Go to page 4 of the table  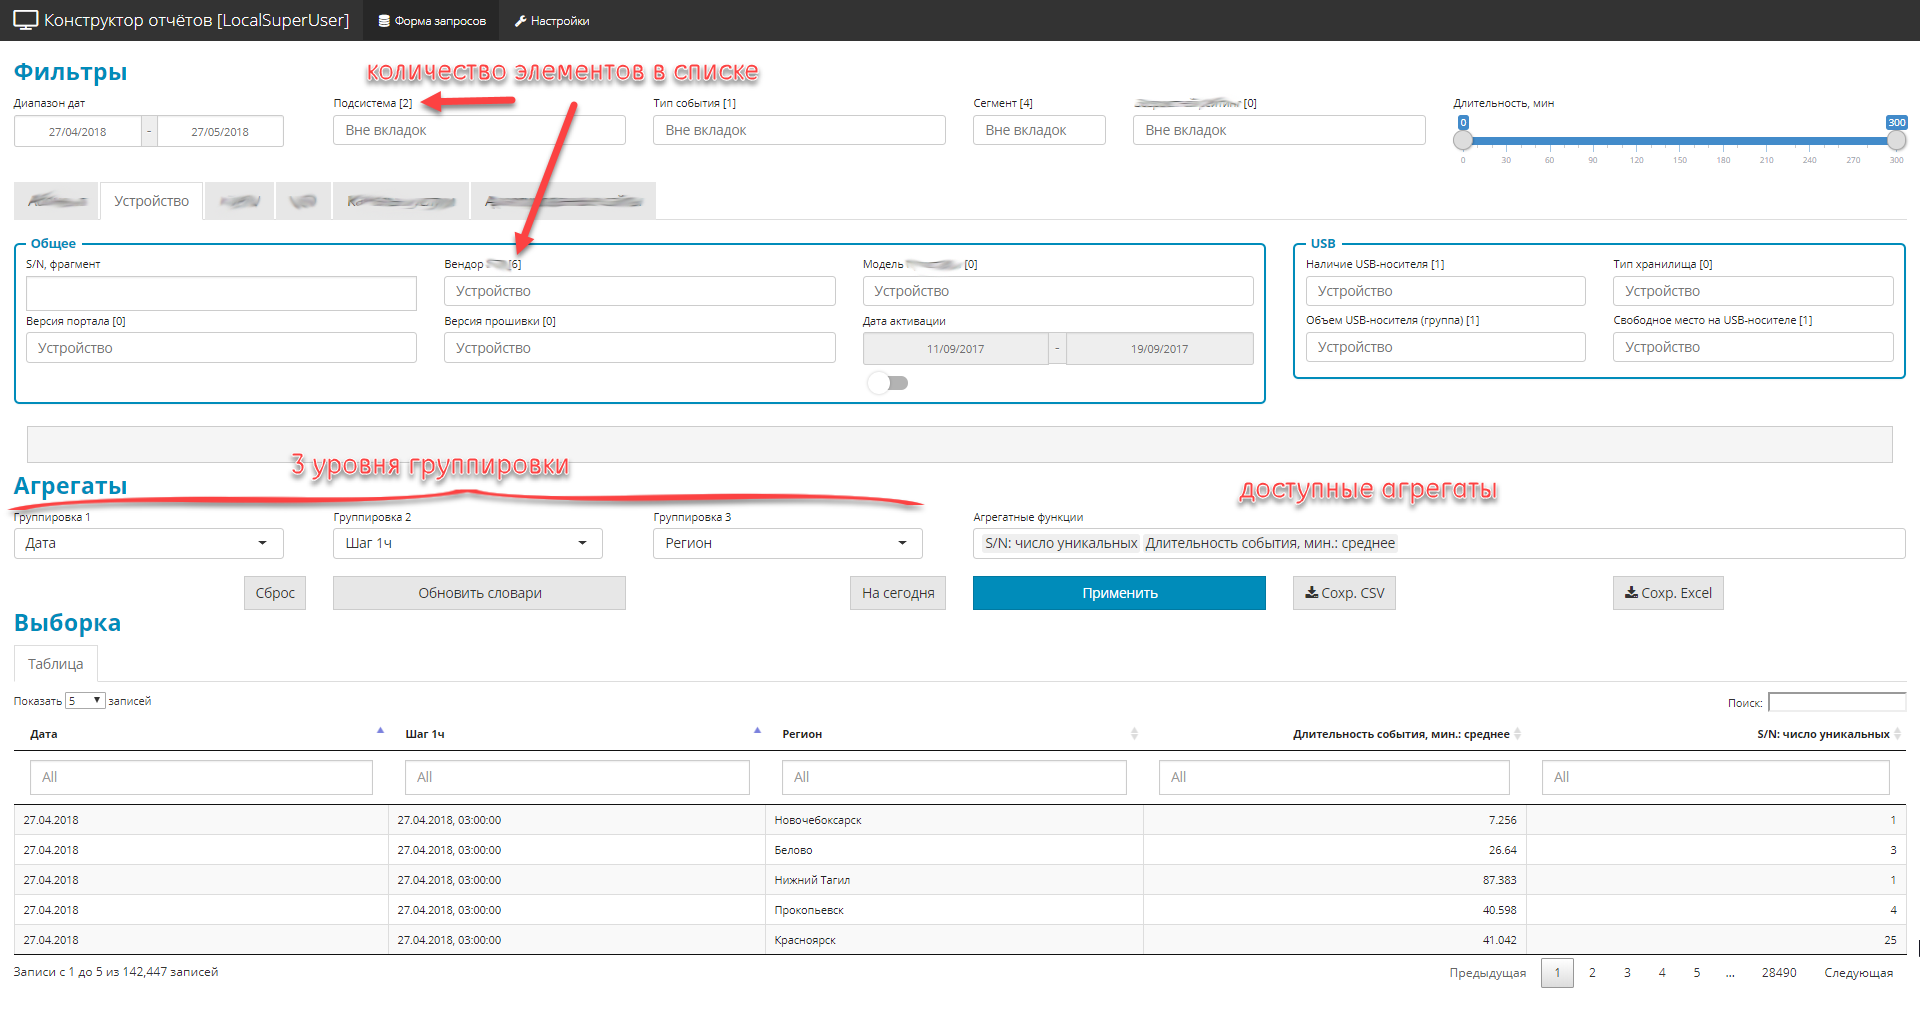point(1662,972)
